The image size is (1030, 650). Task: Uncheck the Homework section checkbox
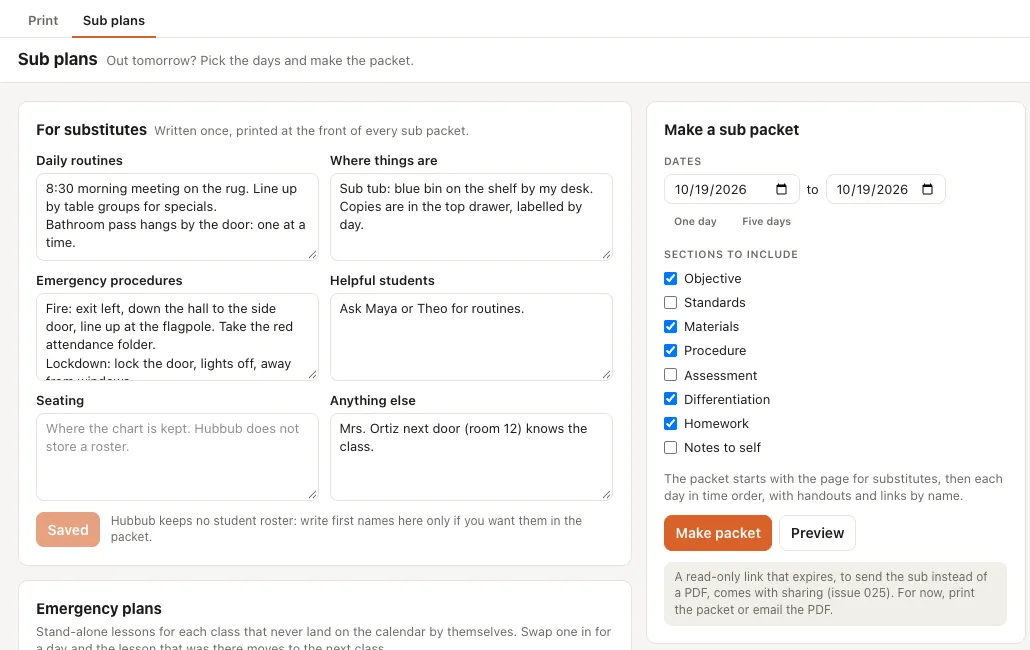[x=670, y=423]
